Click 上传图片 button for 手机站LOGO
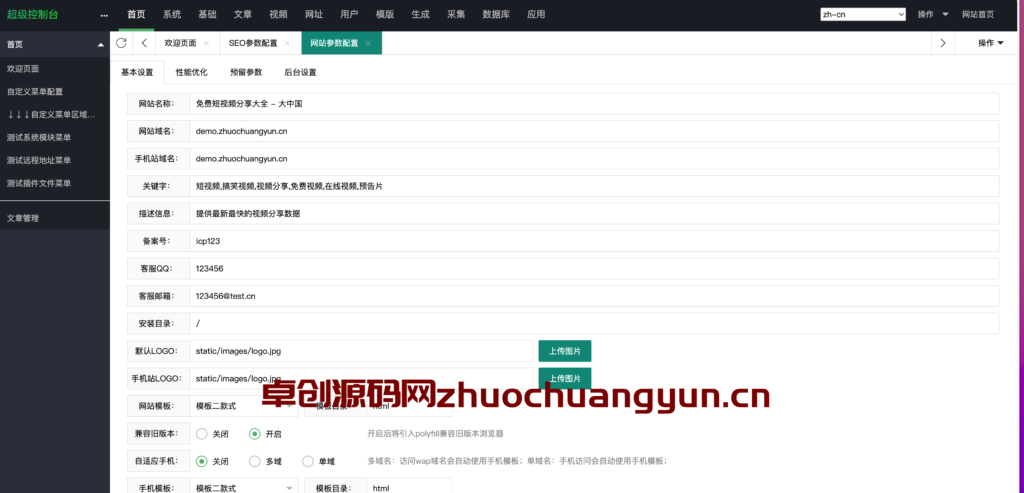Viewport: 1024px width, 493px height. click(565, 378)
